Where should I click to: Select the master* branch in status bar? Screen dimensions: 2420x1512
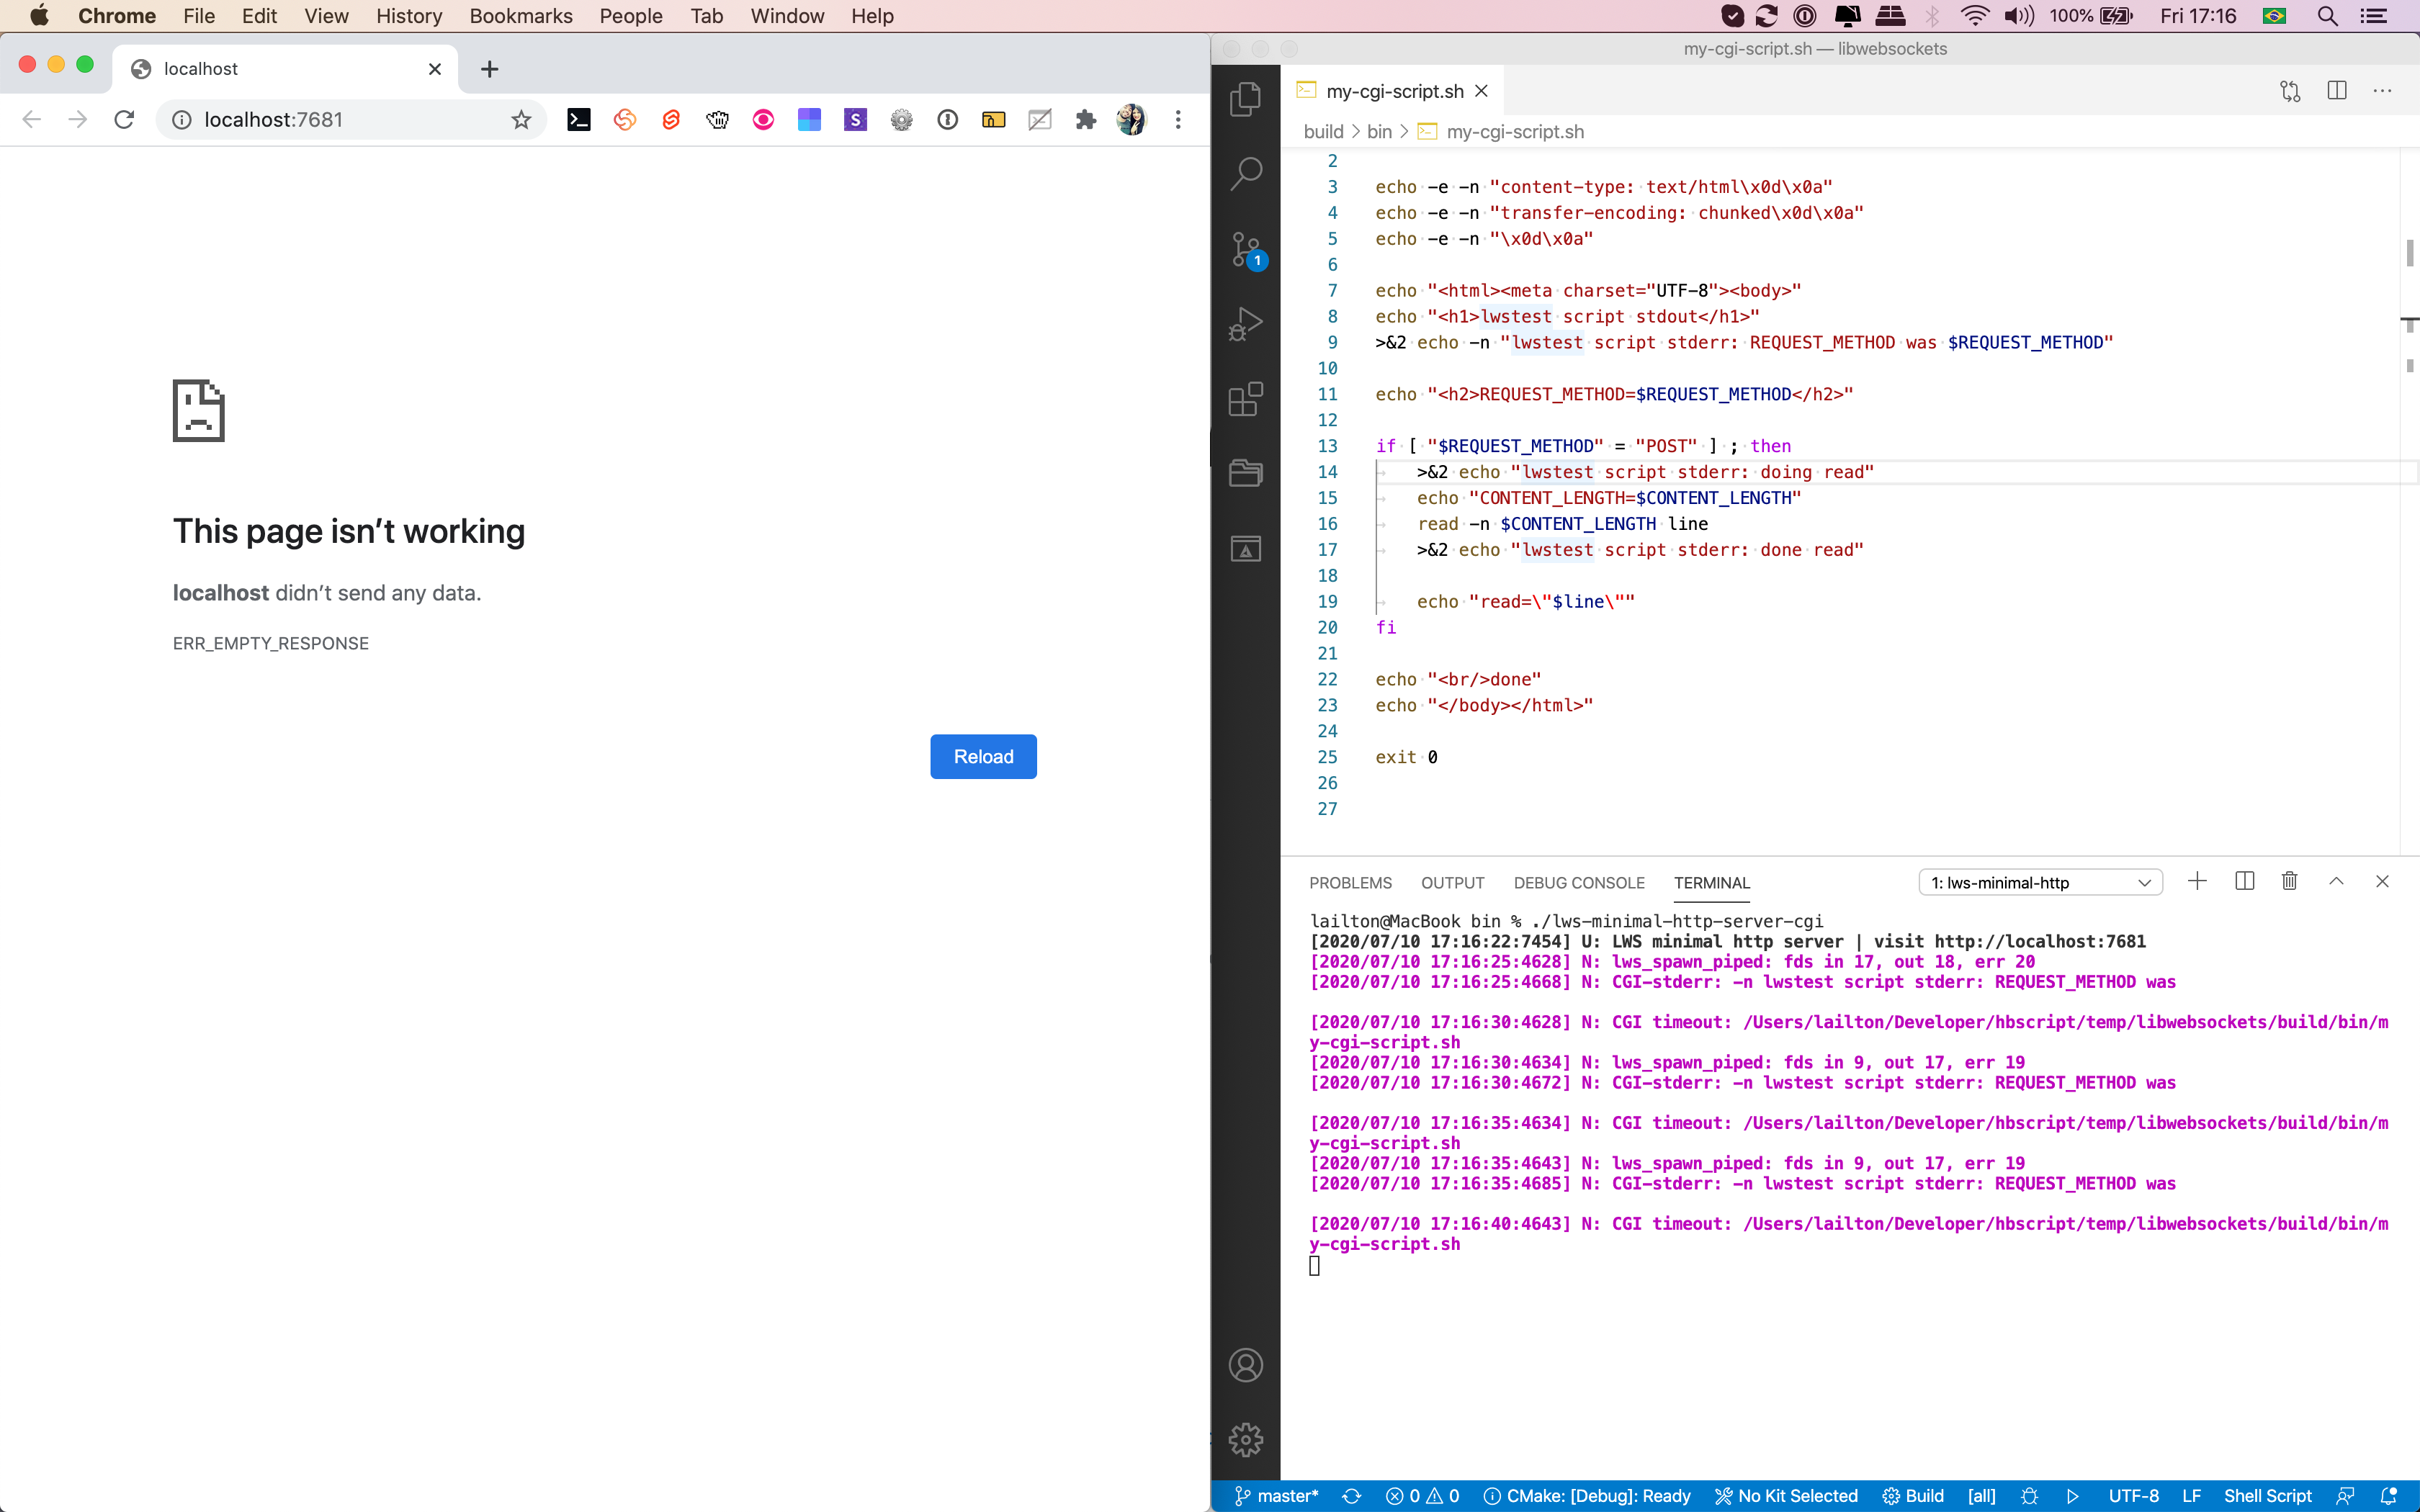pos(1276,1496)
